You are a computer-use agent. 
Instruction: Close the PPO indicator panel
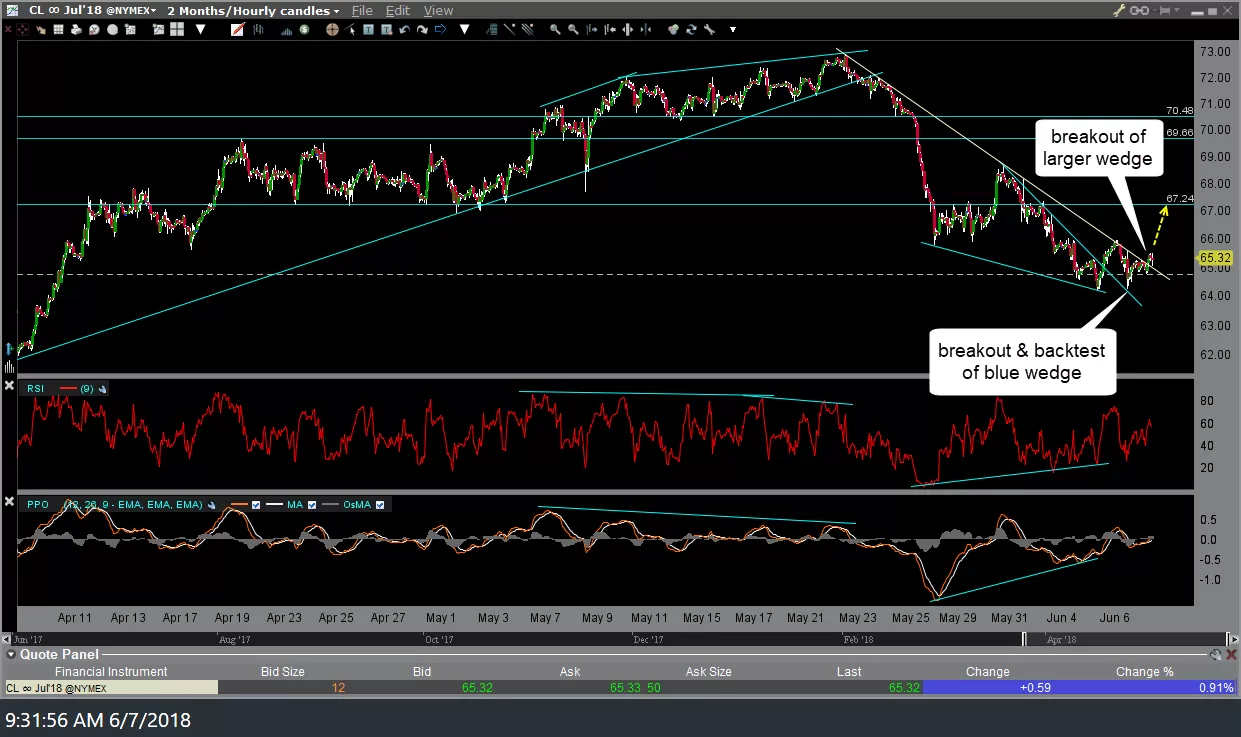point(9,501)
